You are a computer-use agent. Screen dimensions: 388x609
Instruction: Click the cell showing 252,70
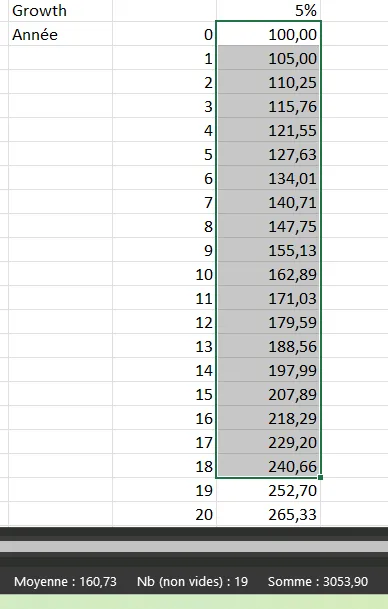268,490
